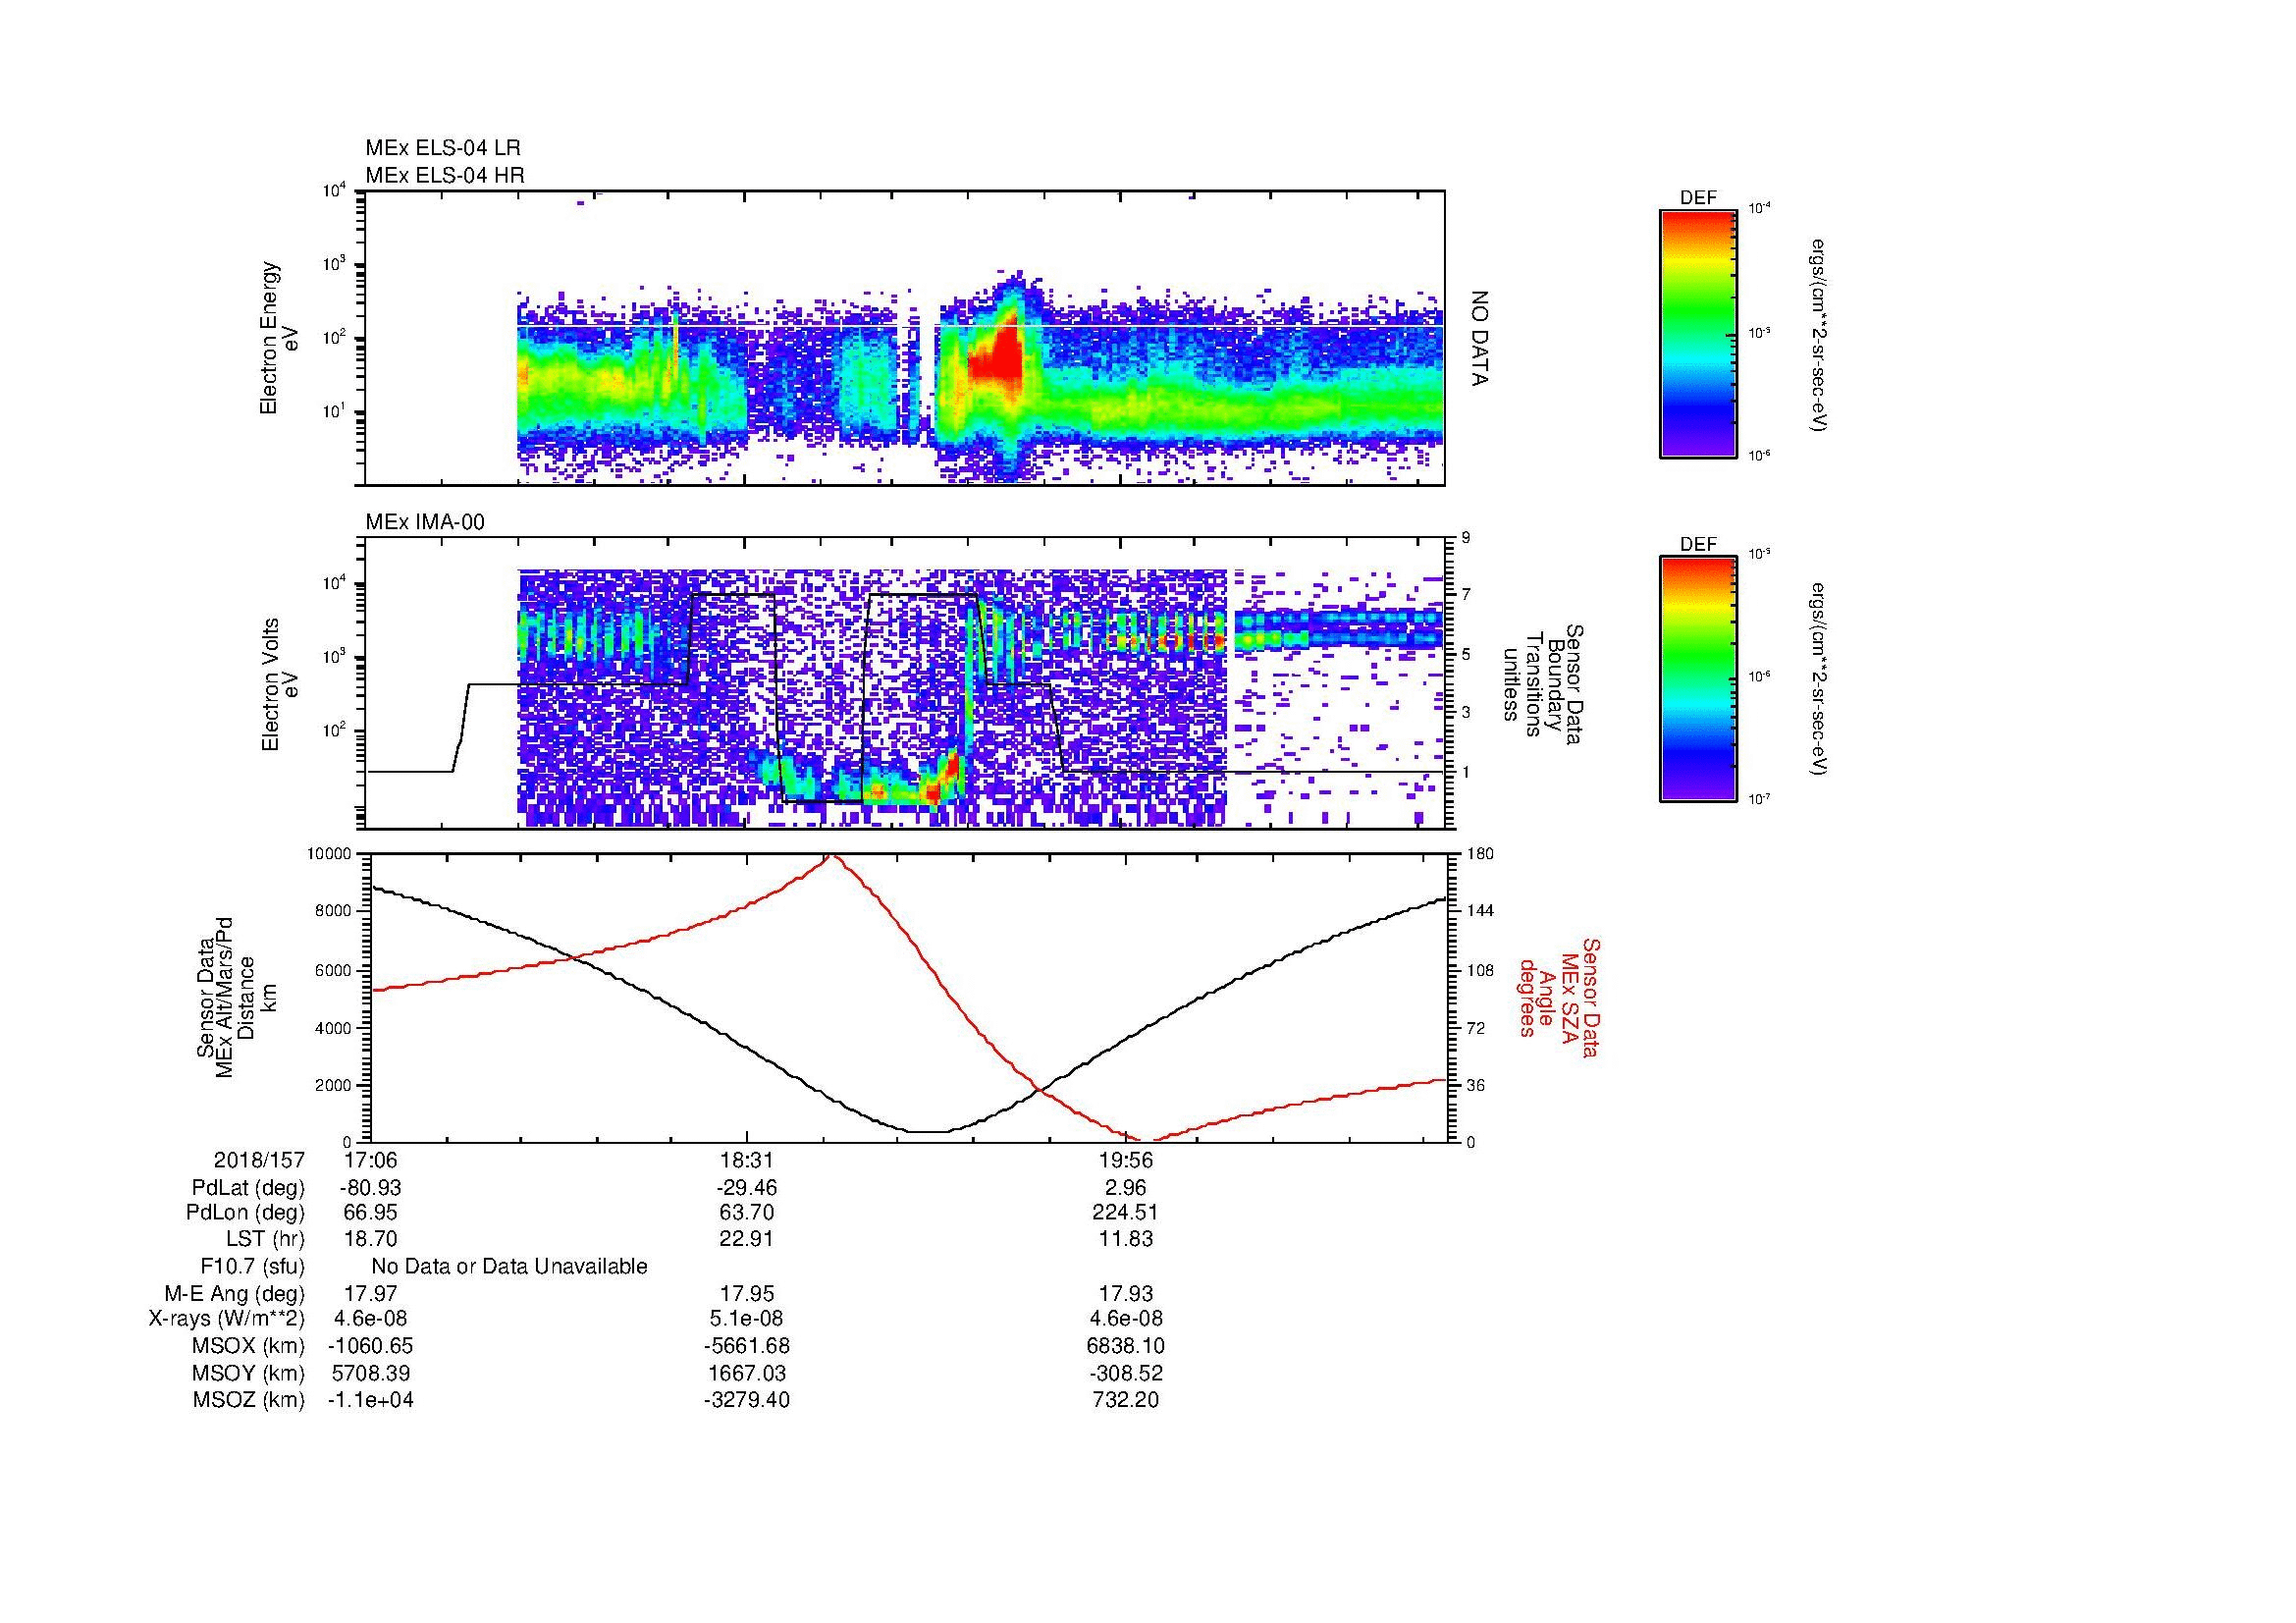Click the PdLon value '66.95'

(x=371, y=1213)
